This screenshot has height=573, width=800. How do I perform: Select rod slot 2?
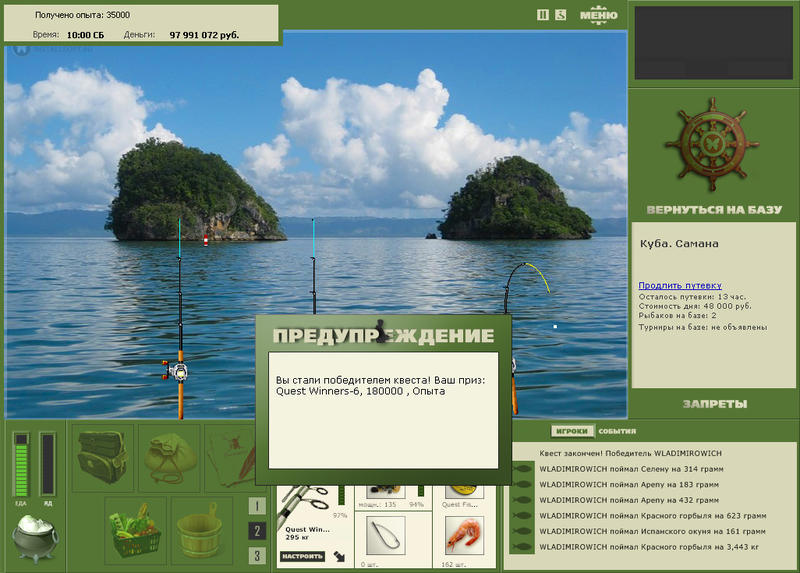pos(257,531)
